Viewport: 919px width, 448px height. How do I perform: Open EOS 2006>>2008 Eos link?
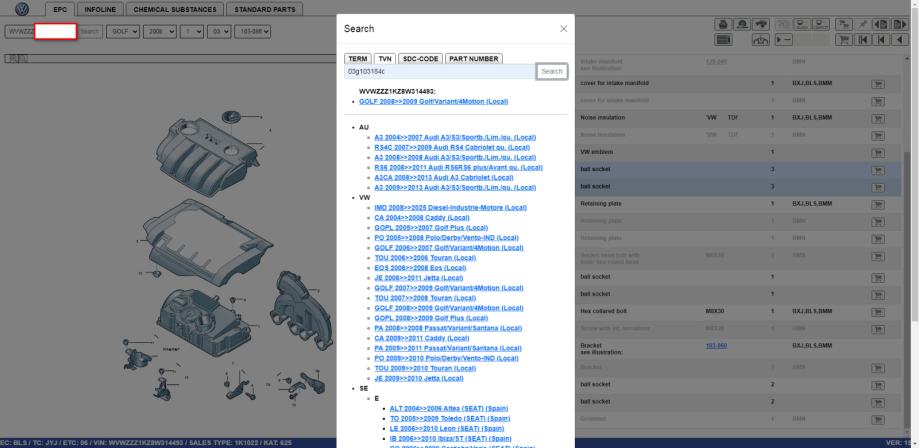click(418, 268)
